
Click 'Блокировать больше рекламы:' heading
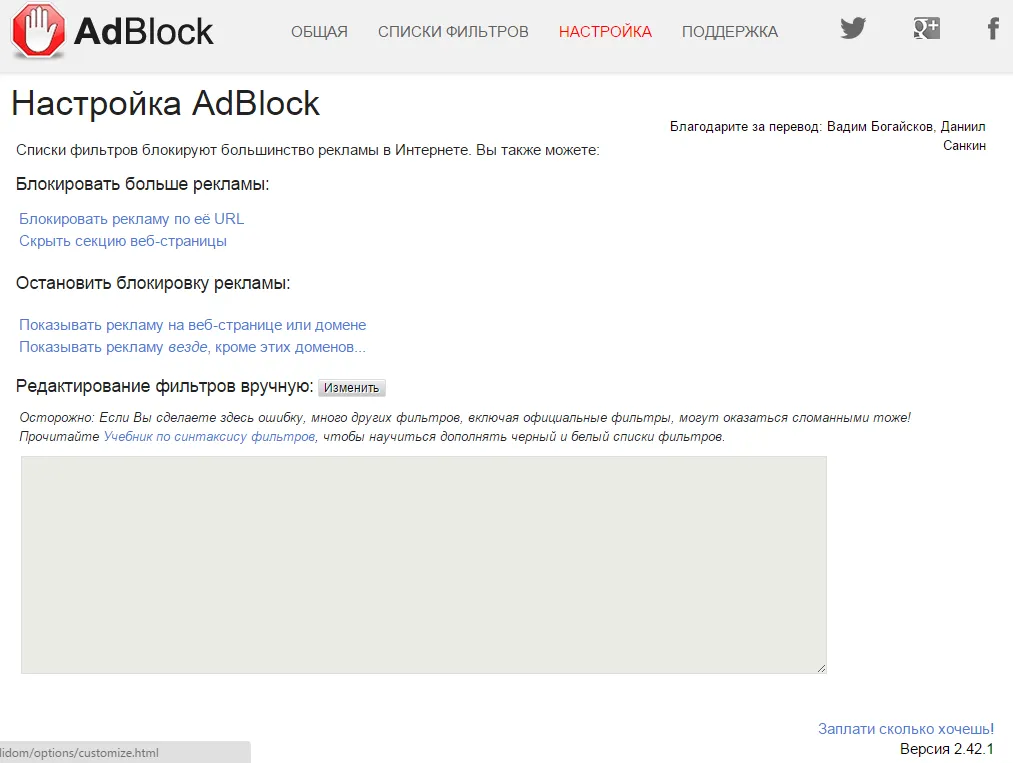pyautogui.click(x=142, y=184)
